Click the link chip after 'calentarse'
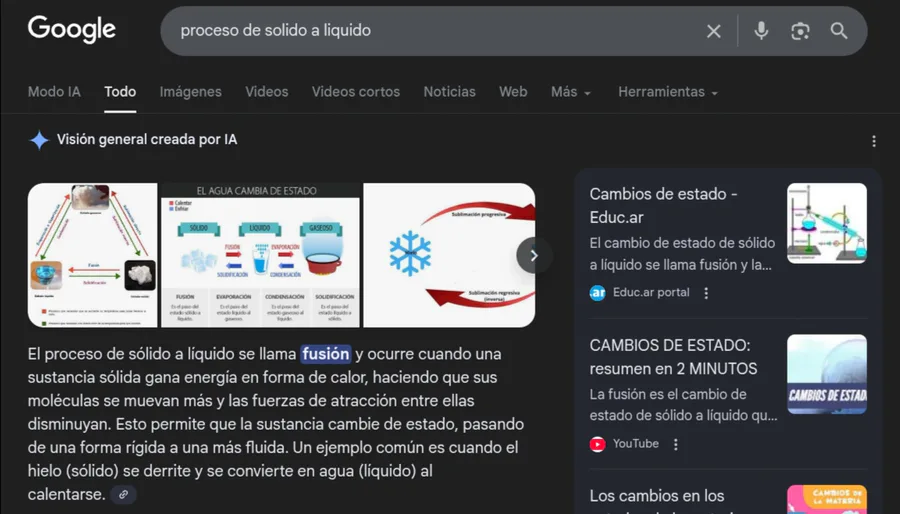Screen dimensions: 900x514 pos(123,494)
